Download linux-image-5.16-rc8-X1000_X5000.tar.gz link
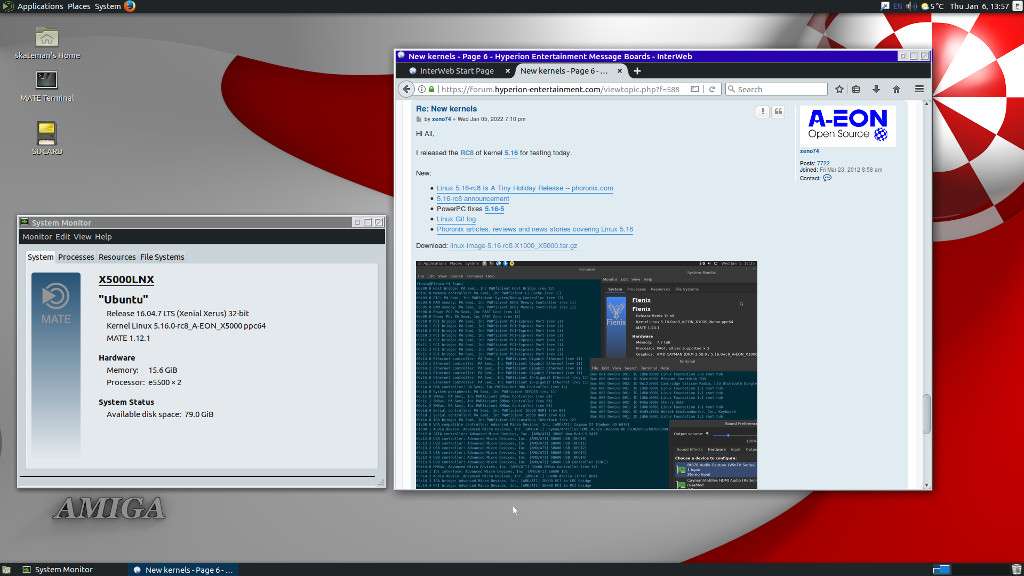The image size is (1024, 576). 514,246
